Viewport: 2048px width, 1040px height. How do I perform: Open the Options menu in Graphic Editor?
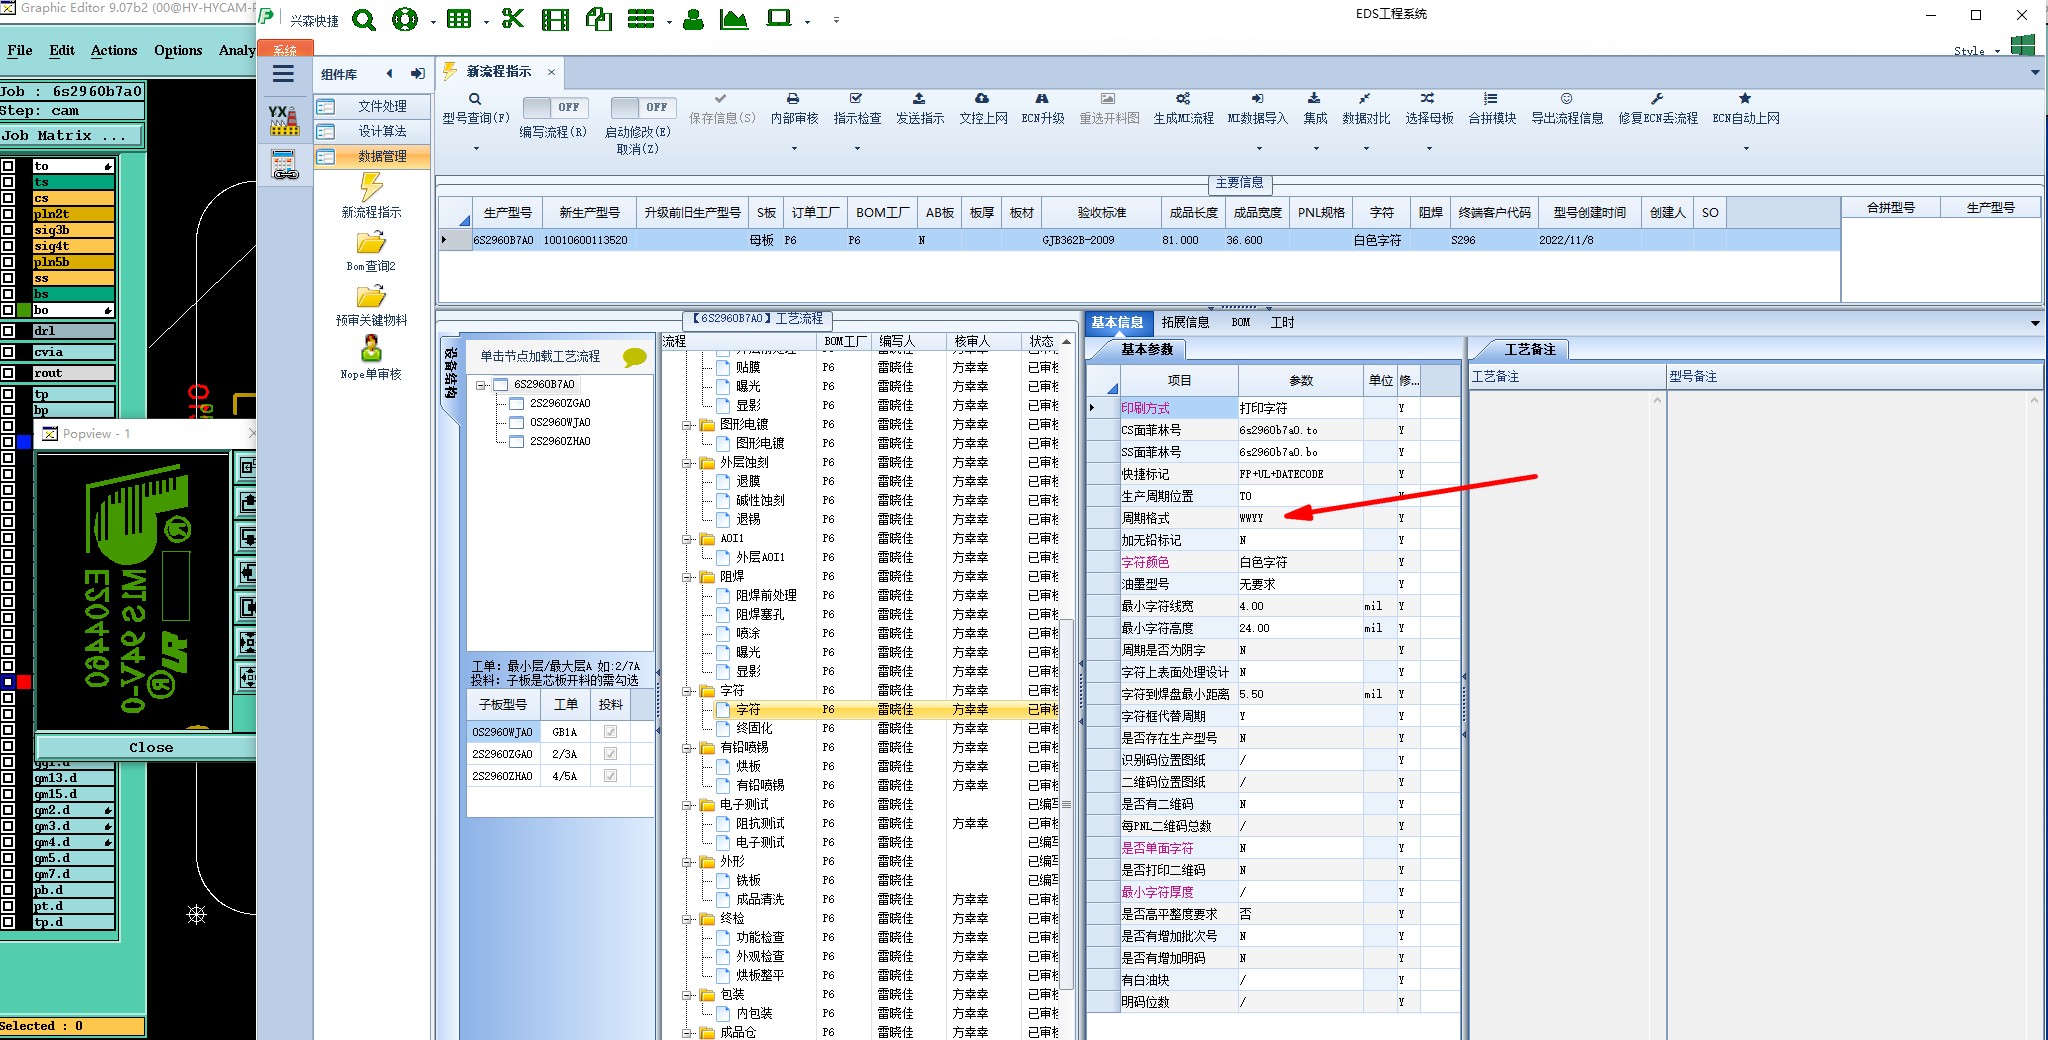[178, 50]
